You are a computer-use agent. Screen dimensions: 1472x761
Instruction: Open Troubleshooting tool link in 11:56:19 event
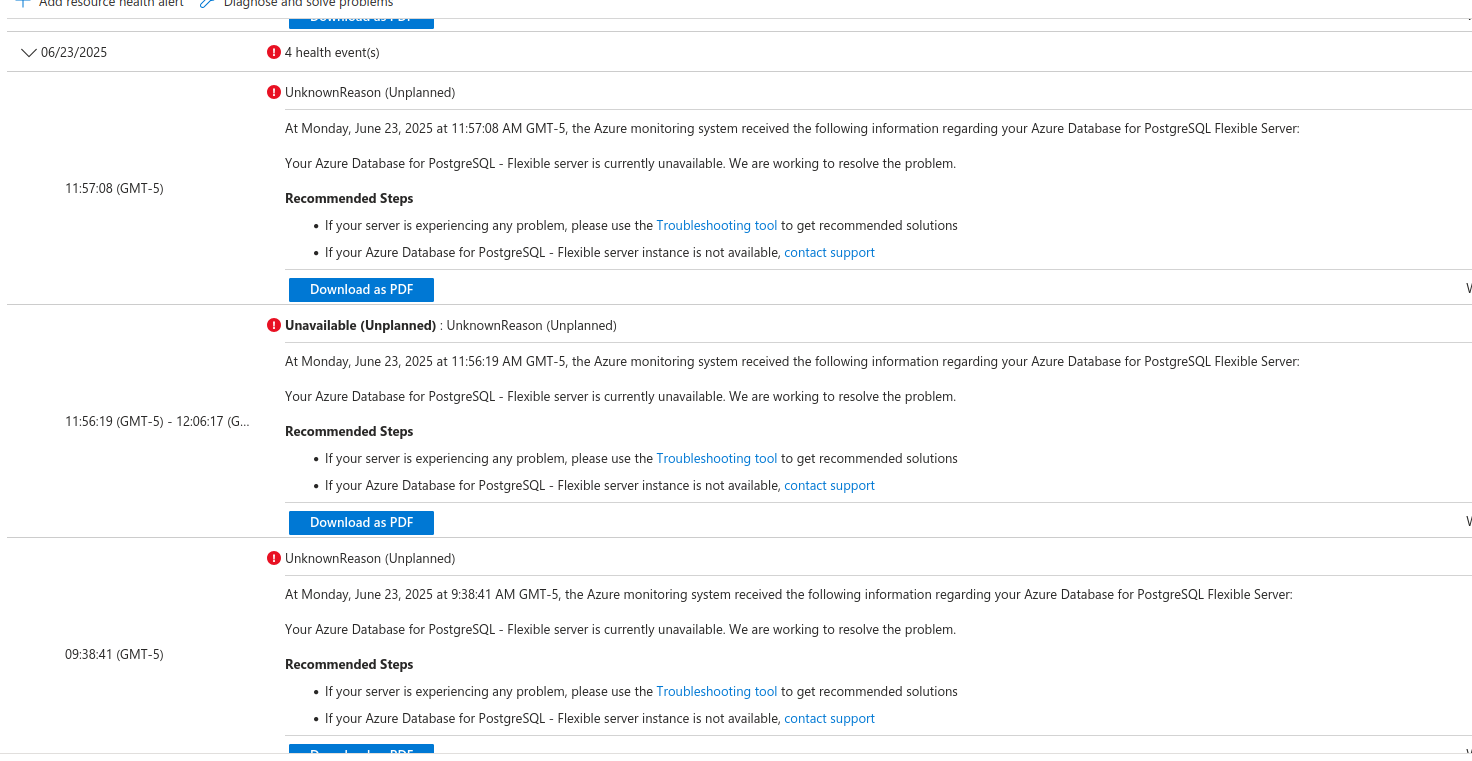(716, 458)
